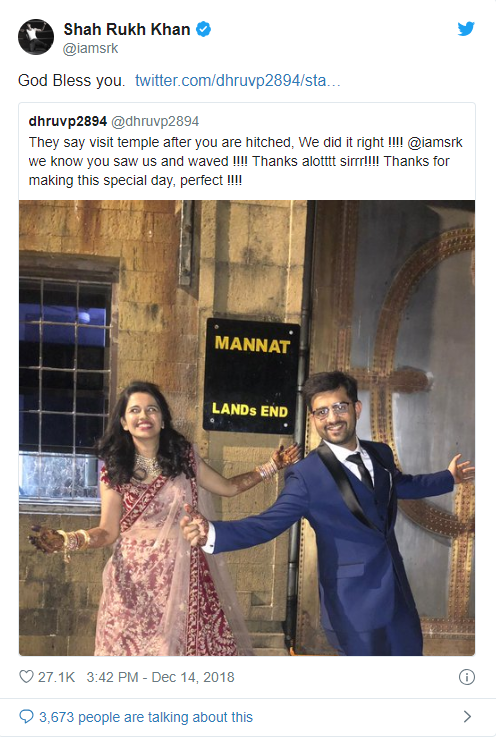Like the tweet with heart icon

pos(26,676)
